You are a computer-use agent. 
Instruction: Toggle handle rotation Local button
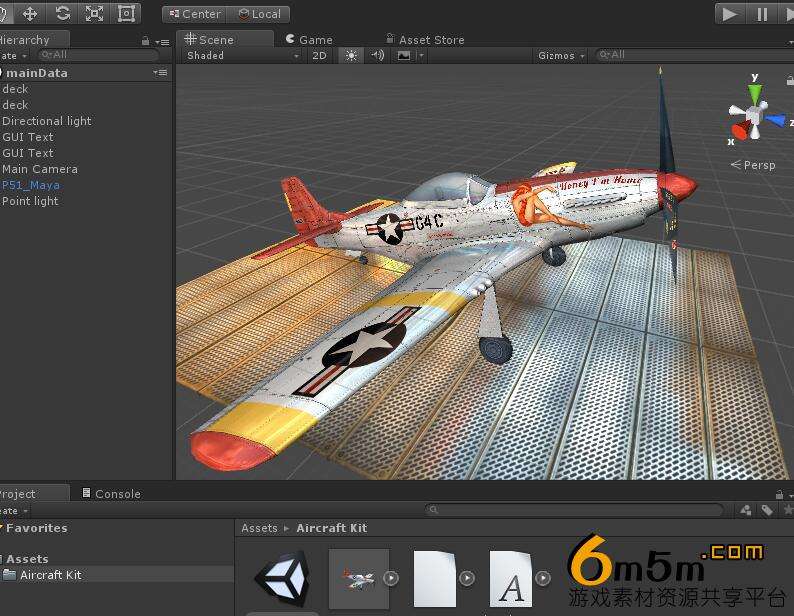(x=259, y=14)
